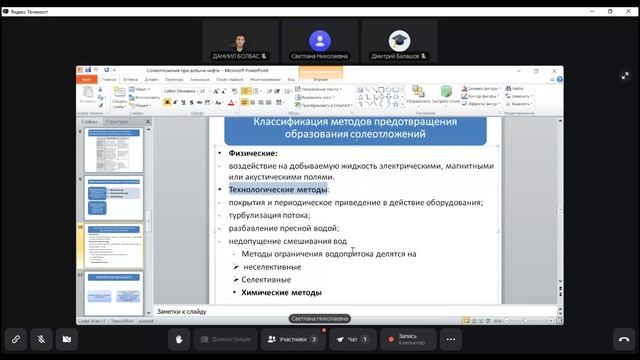
Task: Click the Format Painter brush icon
Action: pyautogui.click(x=100, y=105)
